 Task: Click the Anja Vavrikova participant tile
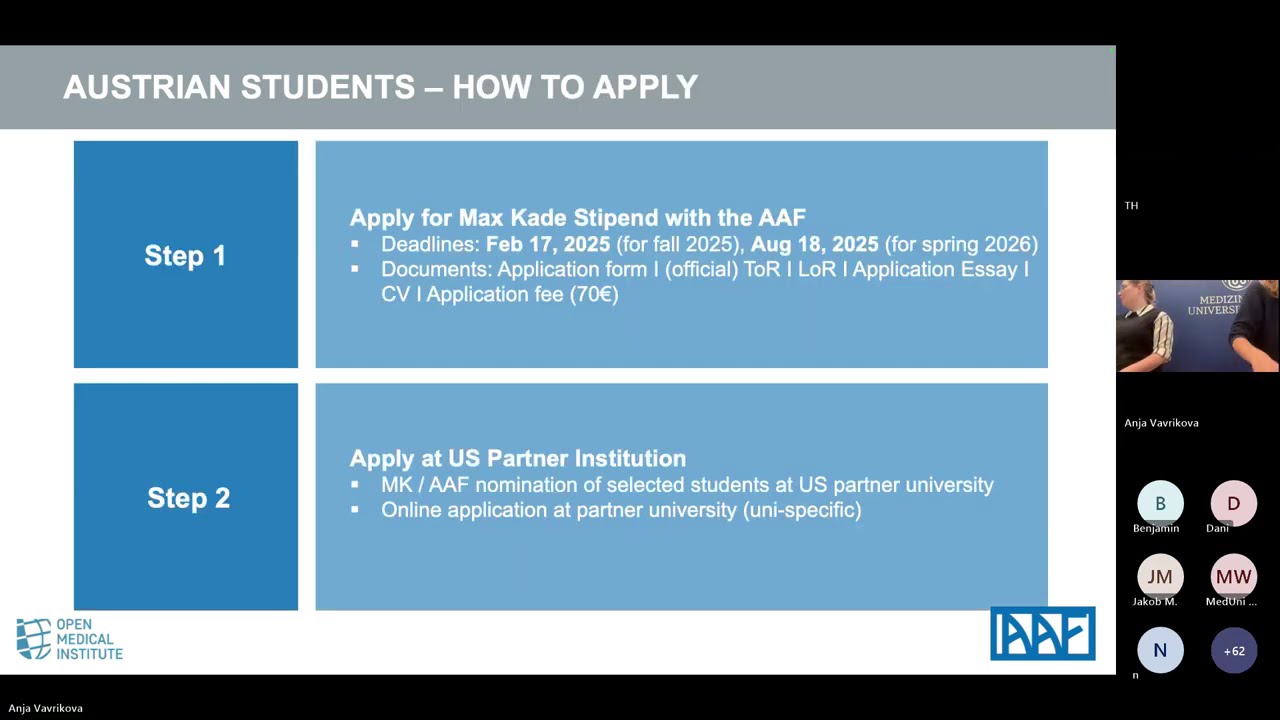coord(1161,423)
